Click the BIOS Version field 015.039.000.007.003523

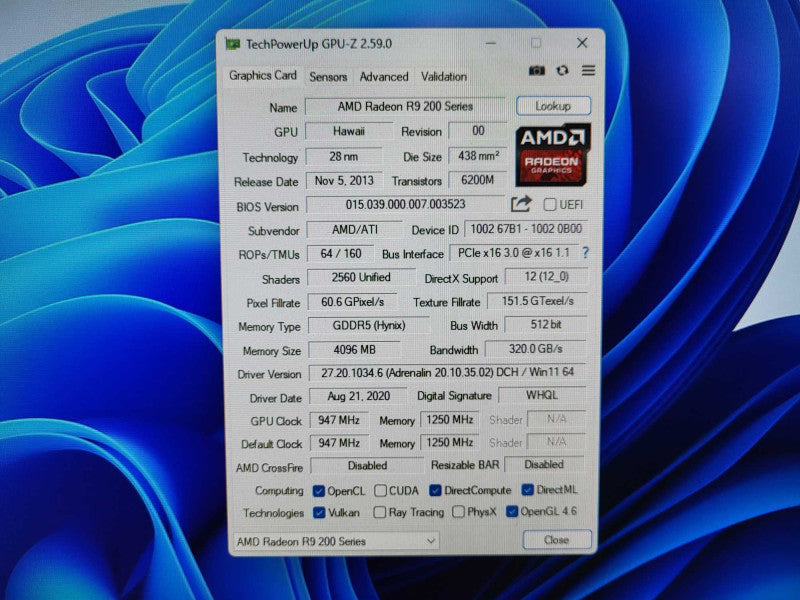[406, 205]
